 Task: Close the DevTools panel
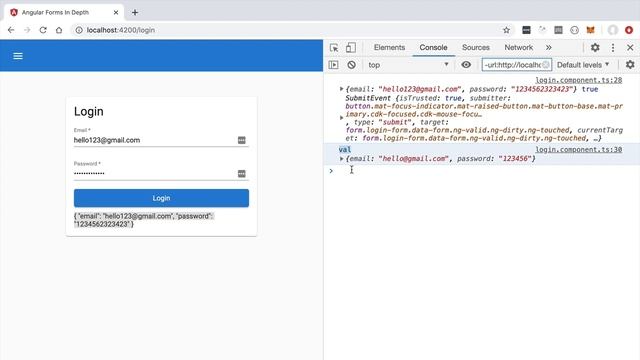point(630,48)
